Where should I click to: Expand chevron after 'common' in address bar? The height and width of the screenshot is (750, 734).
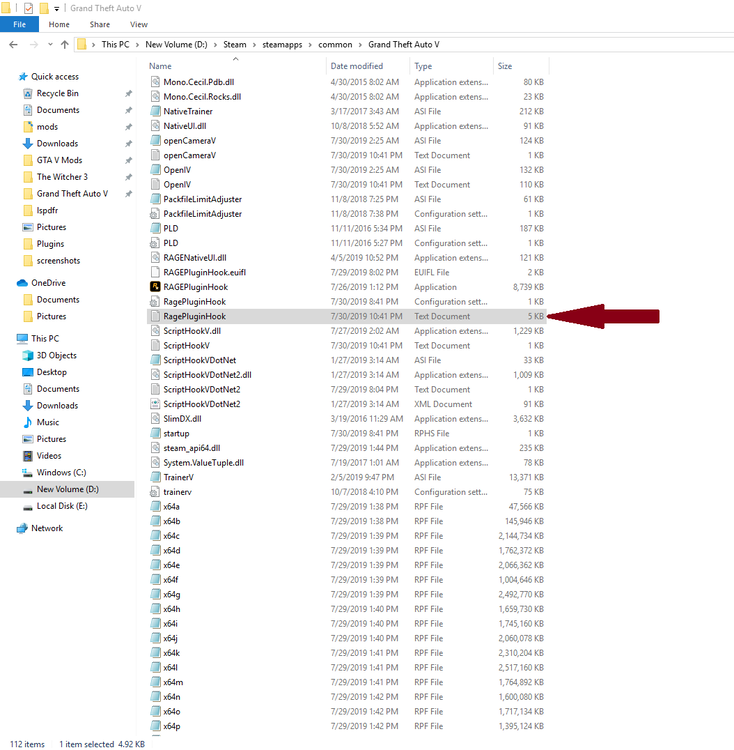point(360,44)
